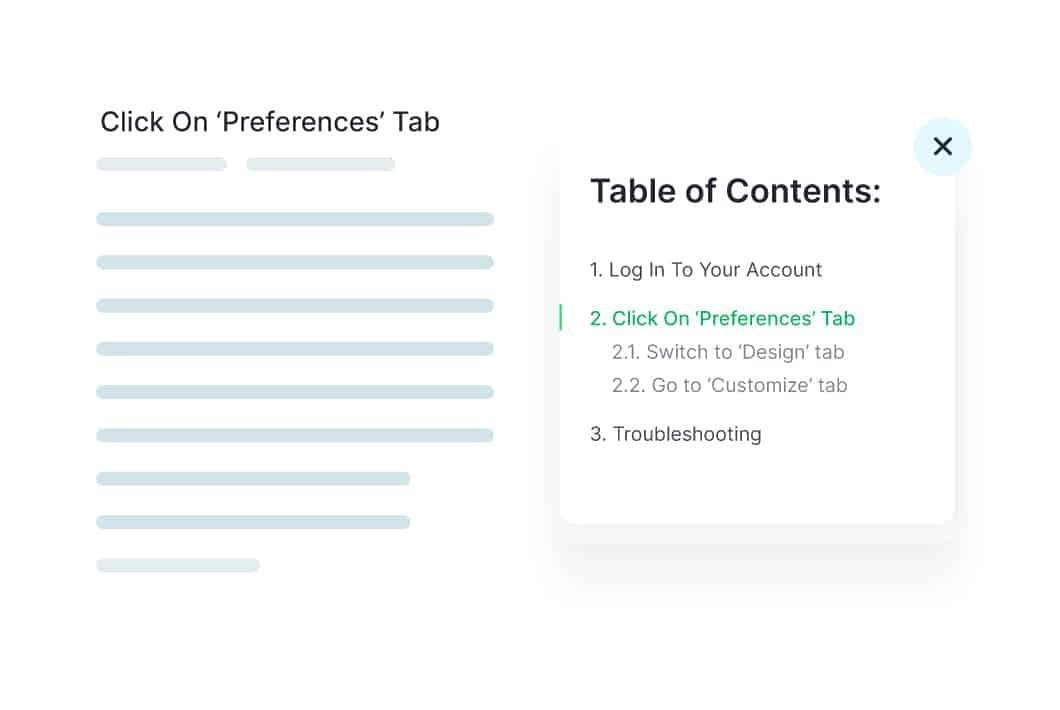Click the shortest placeholder line at the bottom

tap(178, 565)
